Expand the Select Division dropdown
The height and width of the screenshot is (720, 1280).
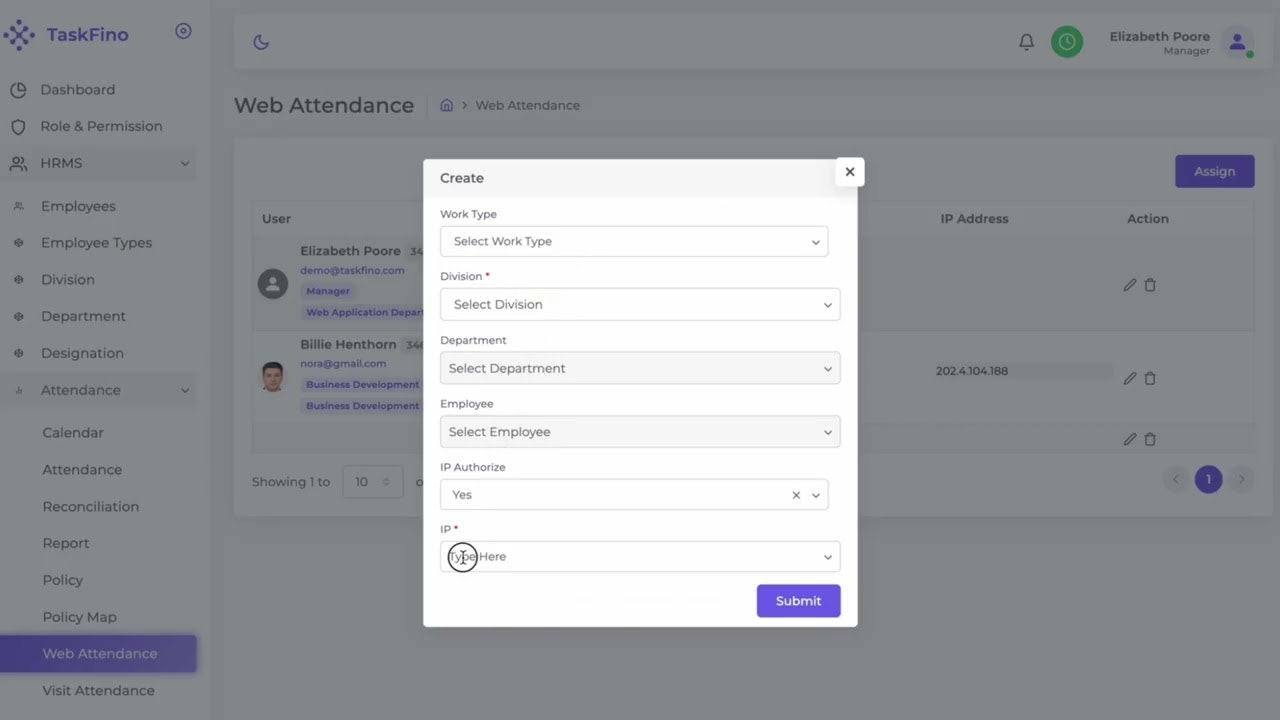640,304
